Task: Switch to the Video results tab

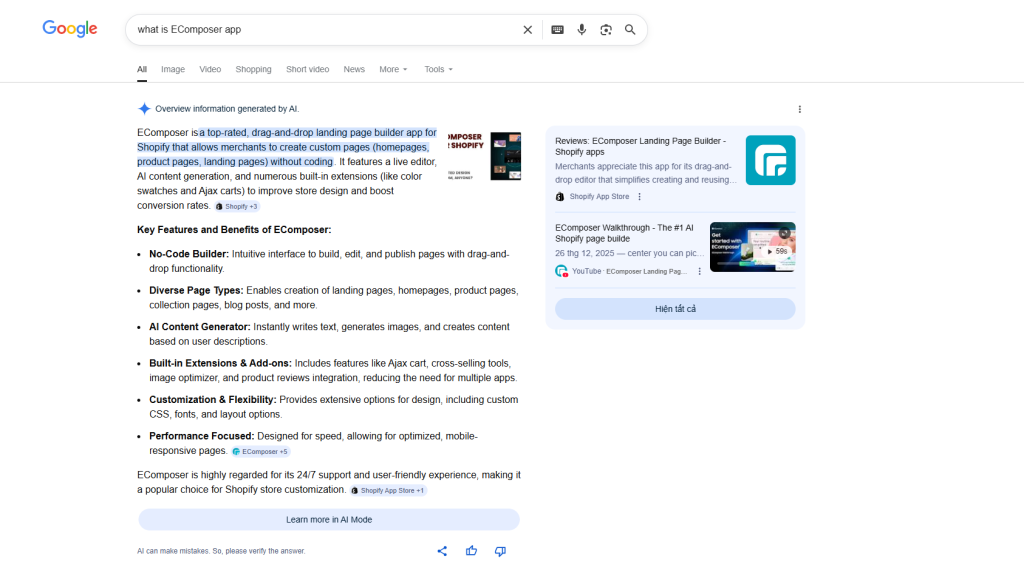Action: click(210, 70)
